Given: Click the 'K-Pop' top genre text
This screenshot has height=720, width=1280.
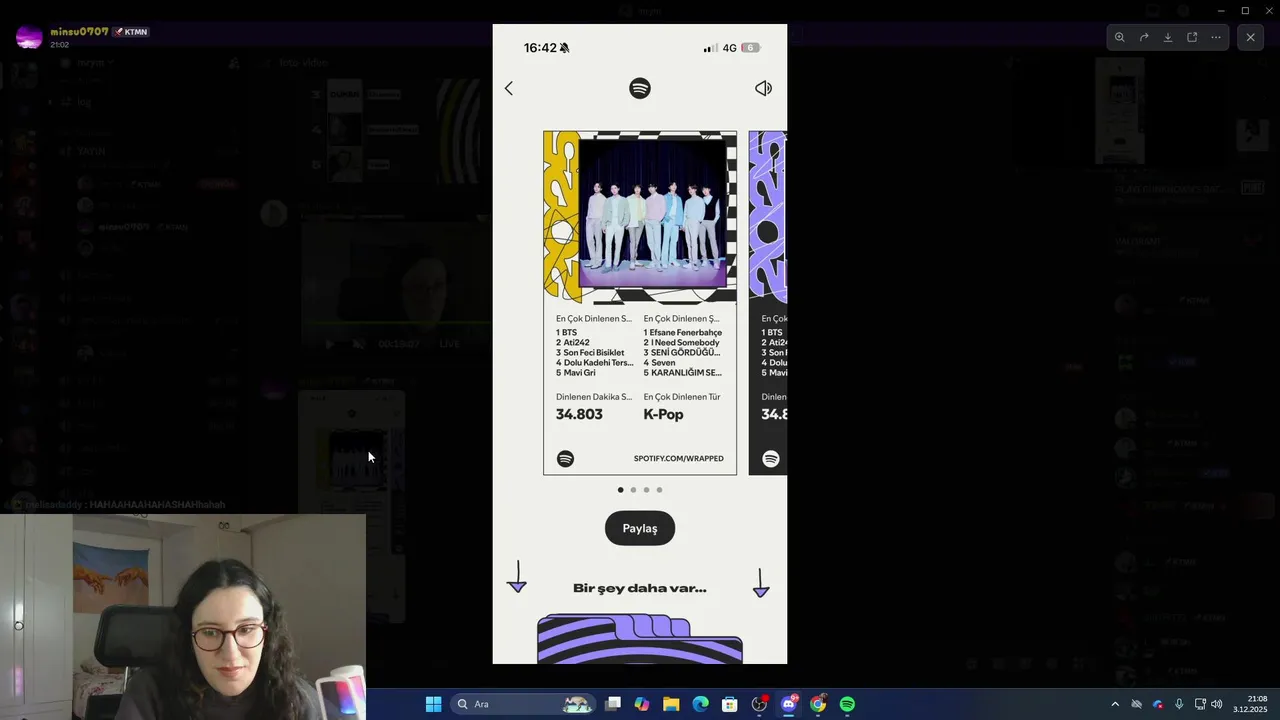Looking at the screenshot, I should click(x=663, y=414).
